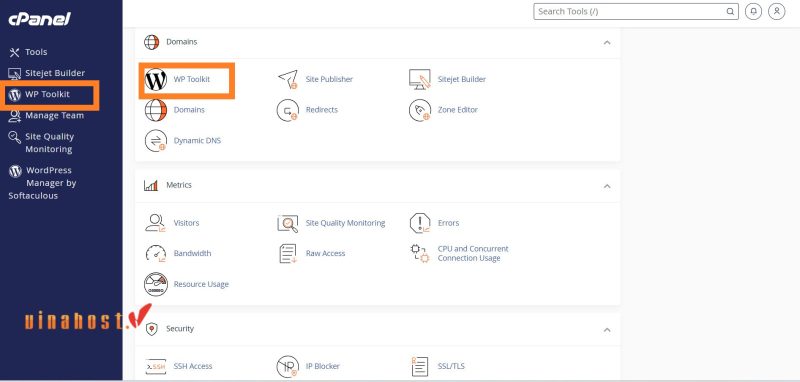Screen dimensions: 800x382
Task: Select Site Quality Monitoring in the sidebar
Action: tap(49, 143)
